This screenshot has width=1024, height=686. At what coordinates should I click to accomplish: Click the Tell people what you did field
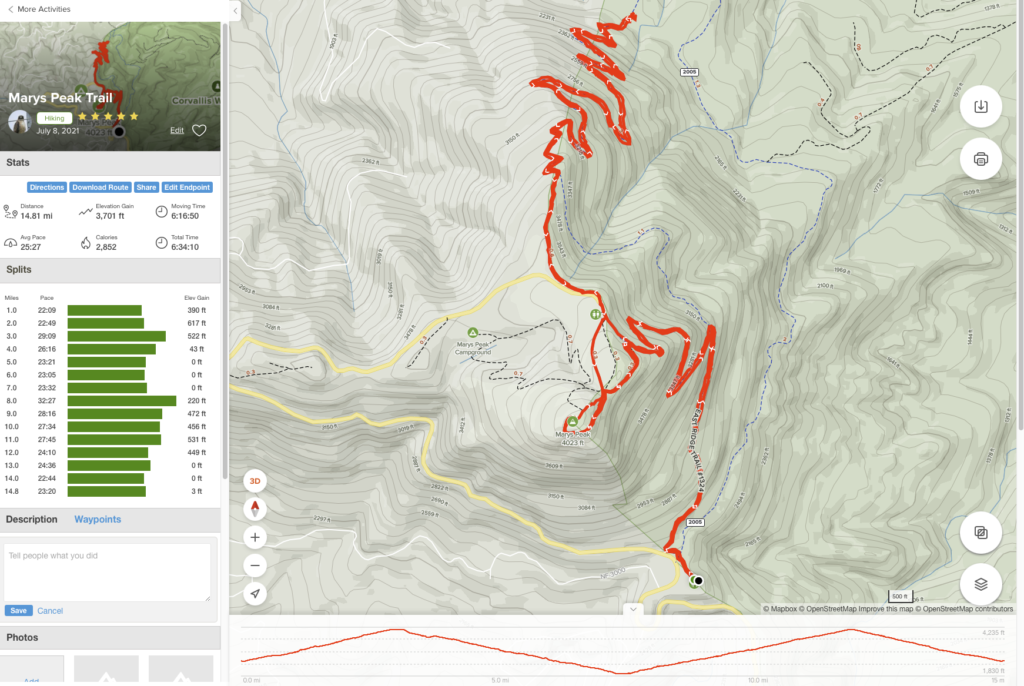(107, 572)
